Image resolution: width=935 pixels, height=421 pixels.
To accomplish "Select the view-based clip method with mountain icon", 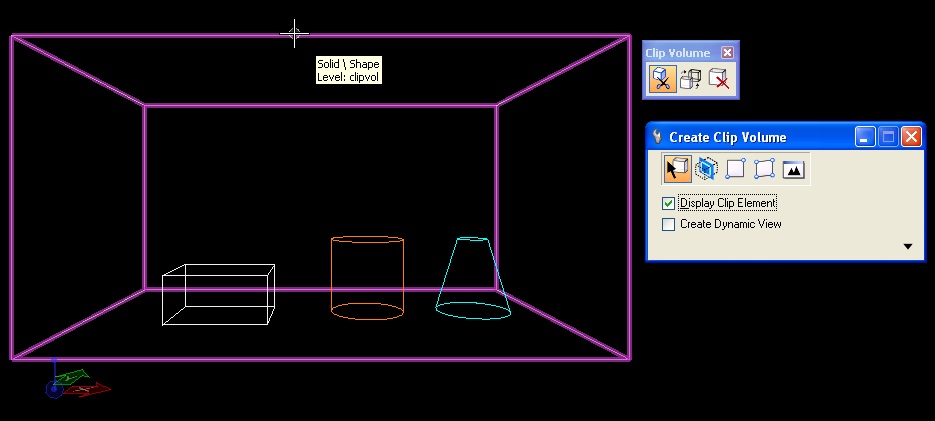I will [793, 170].
